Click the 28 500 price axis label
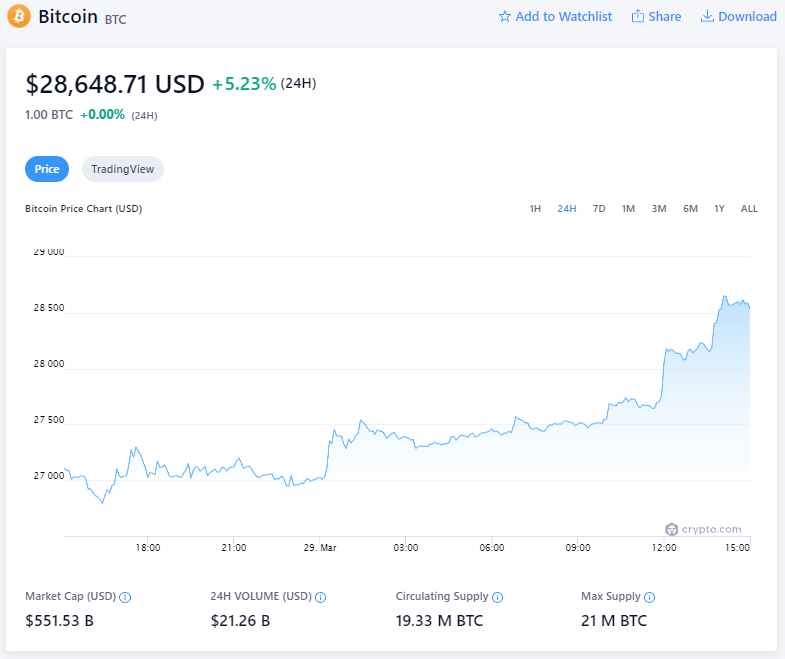Viewport: 785px width, 659px height. [49, 308]
